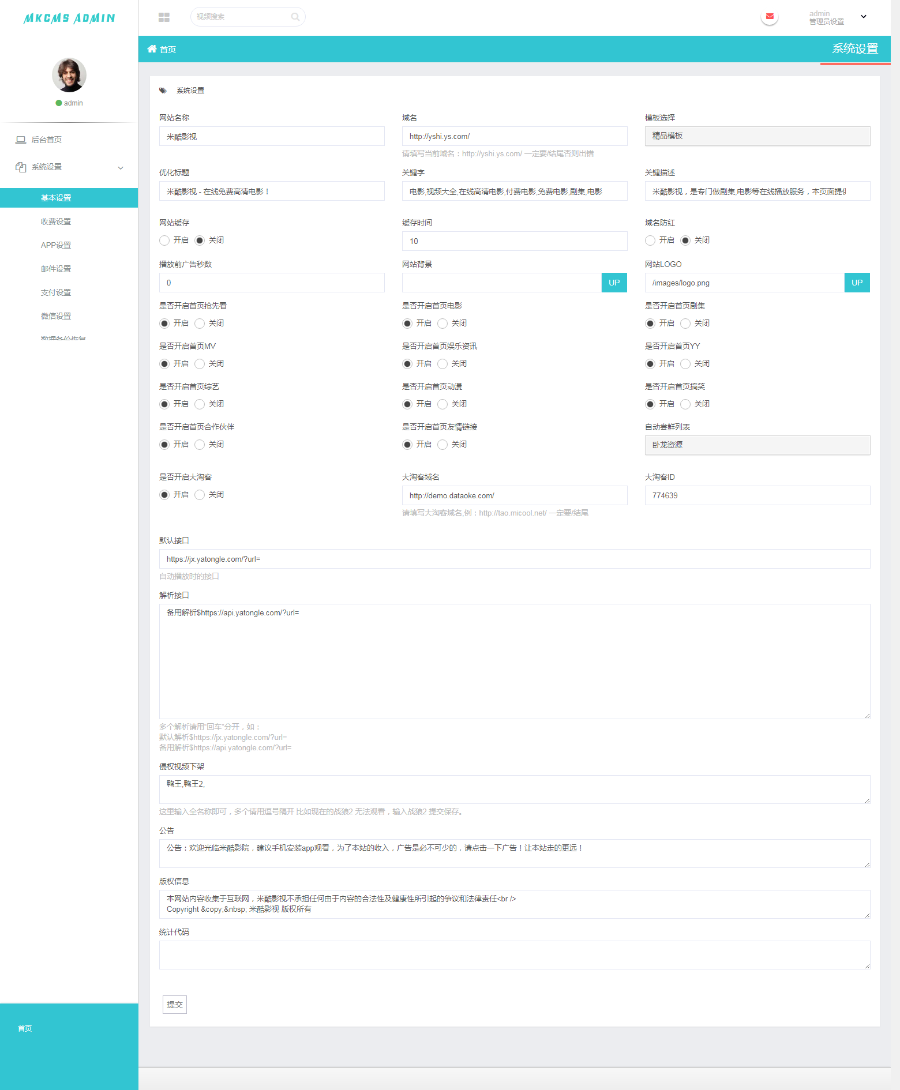Open 支付设置 in the sidebar
Image resolution: width=900 pixels, height=1090 pixels.
(x=56, y=293)
